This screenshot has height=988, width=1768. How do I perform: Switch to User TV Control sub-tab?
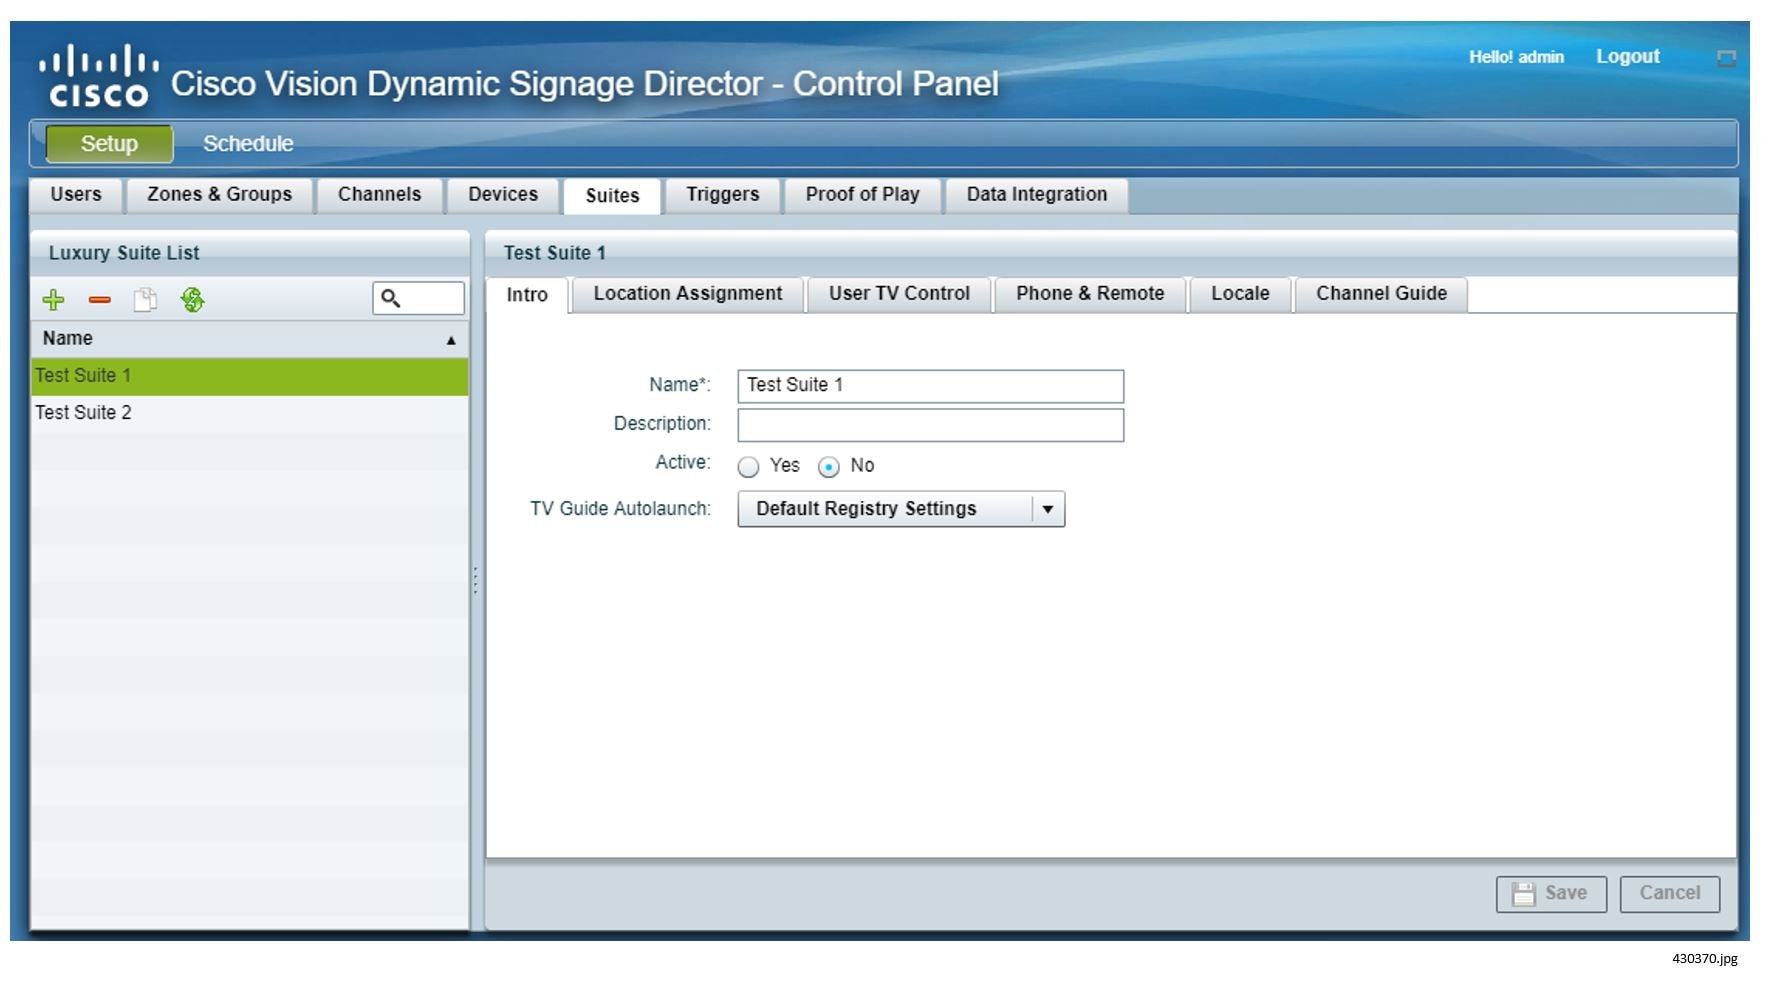(899, 294)
